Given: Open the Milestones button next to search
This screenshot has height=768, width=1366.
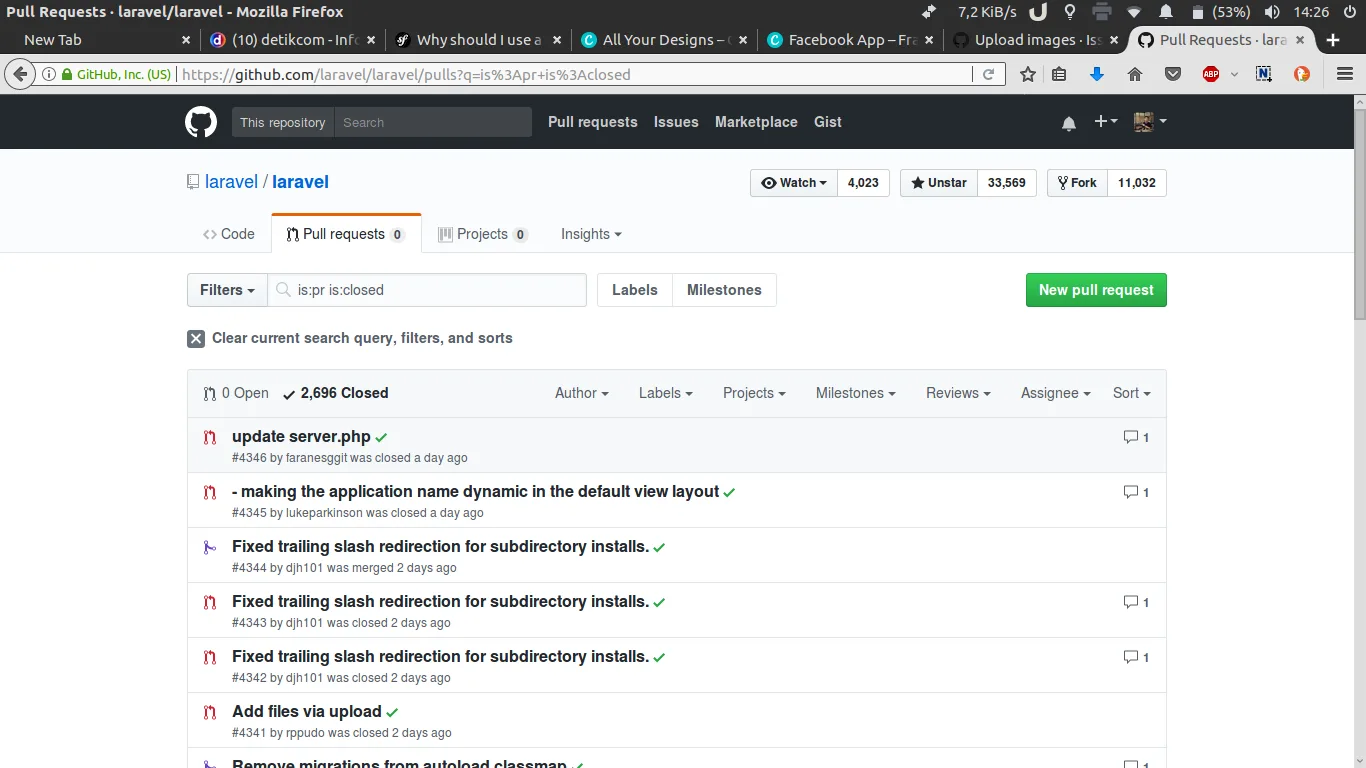Looking at the screenshot, I should tap(724, 290).
